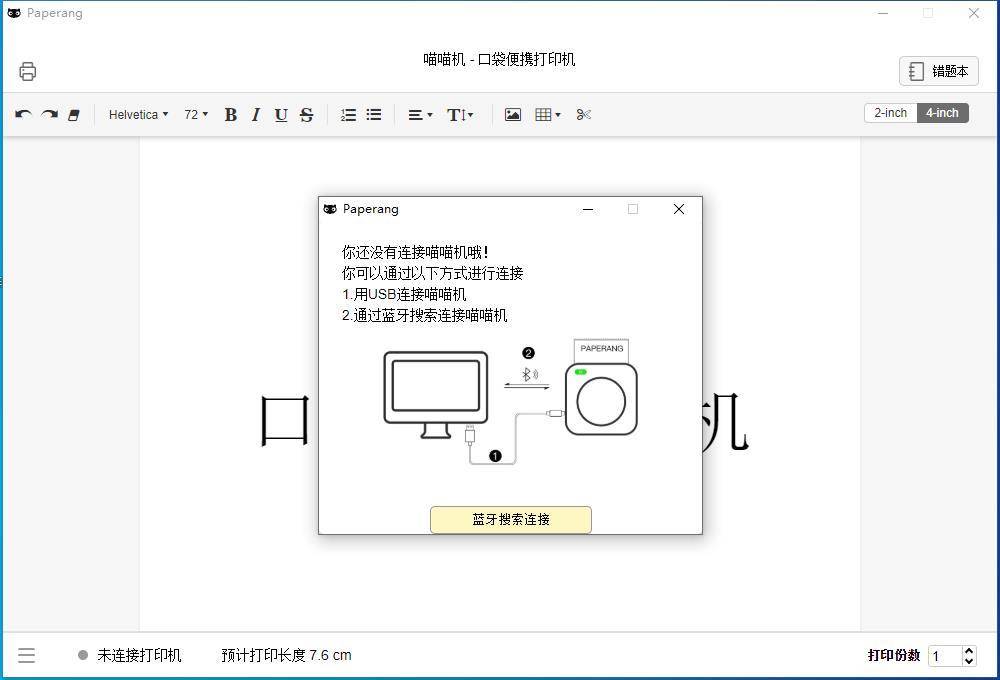The width and height of the screenshot is (1000, 680).
Task: Select the insert image icon
Action: pos(512,114)
